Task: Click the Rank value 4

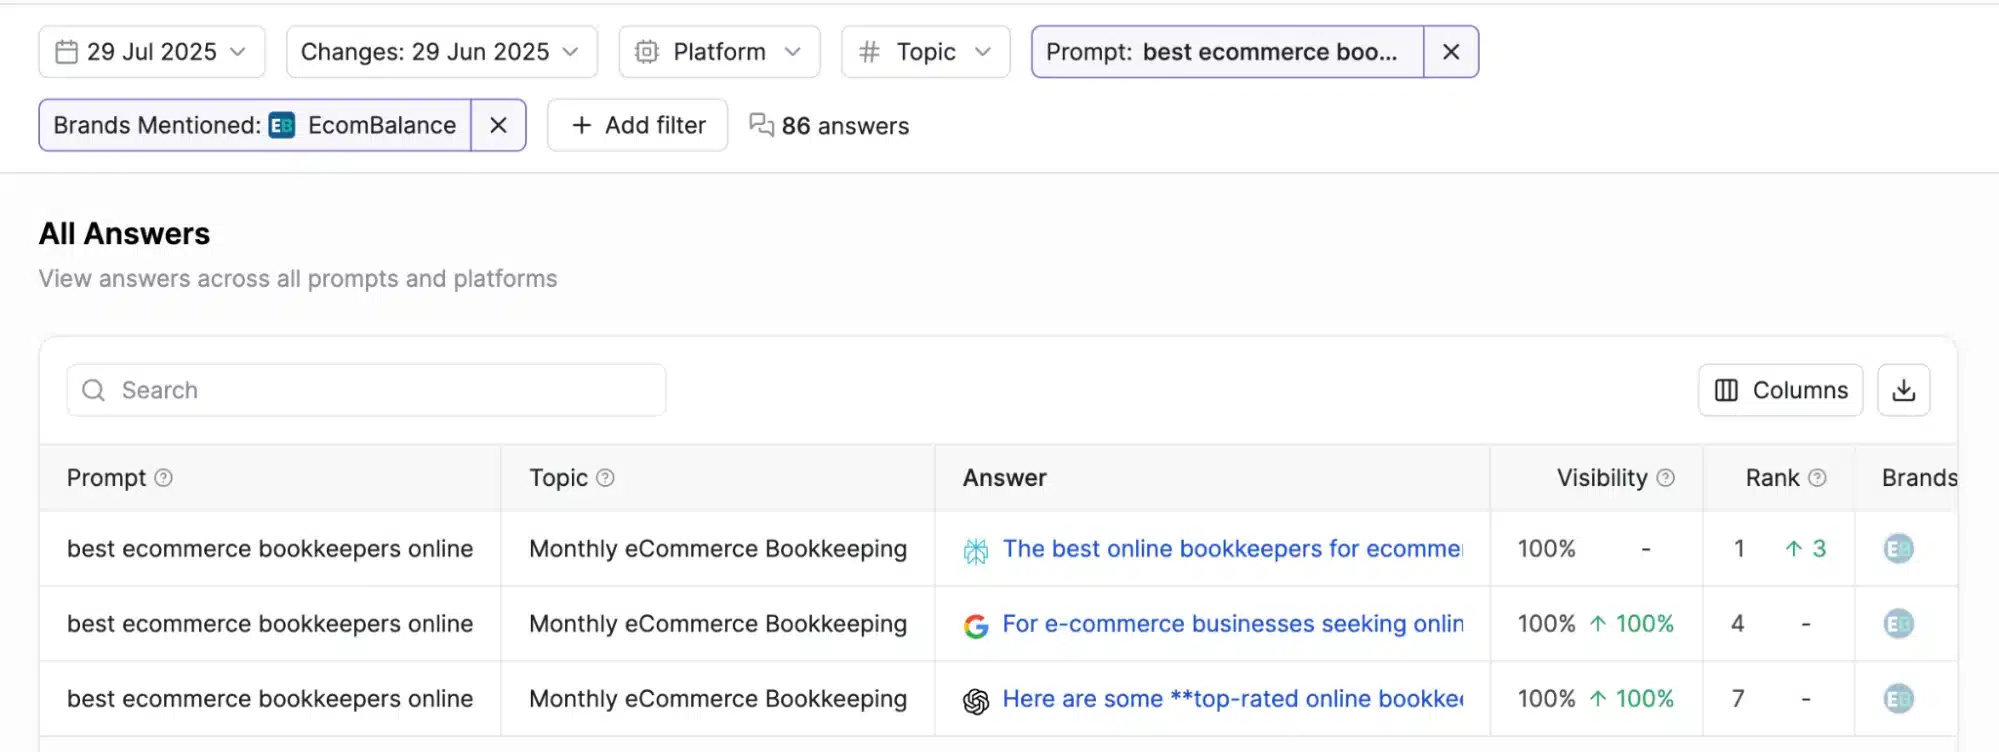Action: [x=1738, y=624]
